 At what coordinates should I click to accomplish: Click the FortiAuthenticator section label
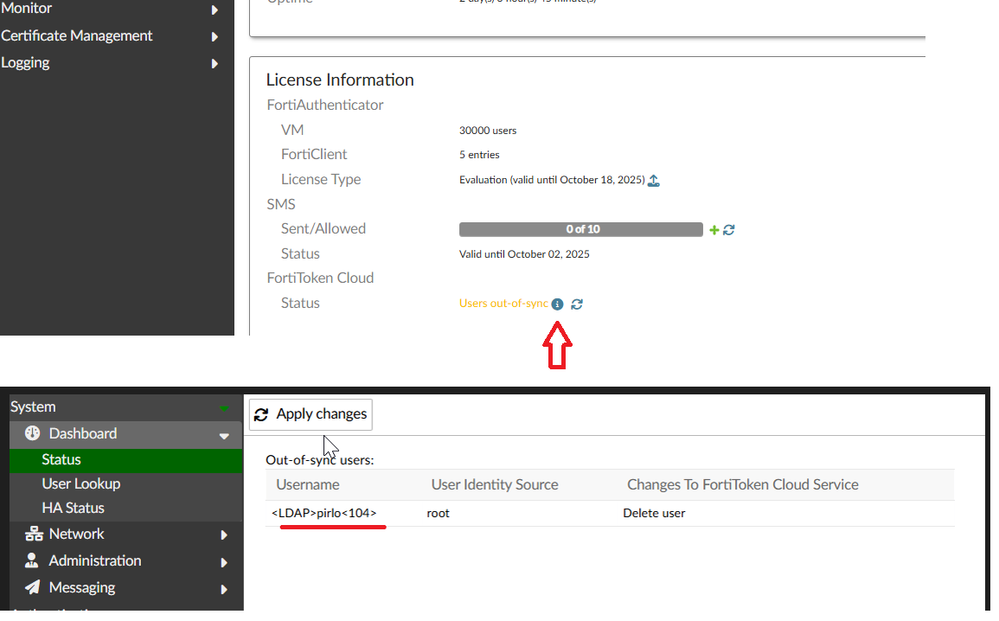click(x=325, y=105)
